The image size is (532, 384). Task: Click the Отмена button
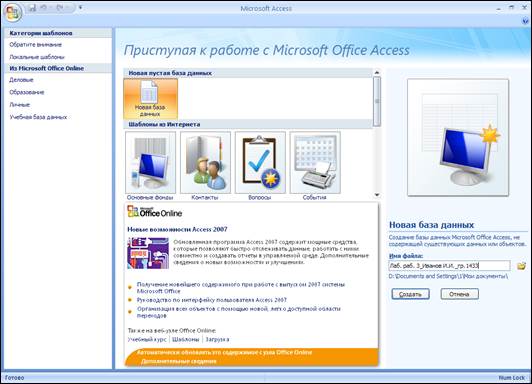[x=460, y=294]
